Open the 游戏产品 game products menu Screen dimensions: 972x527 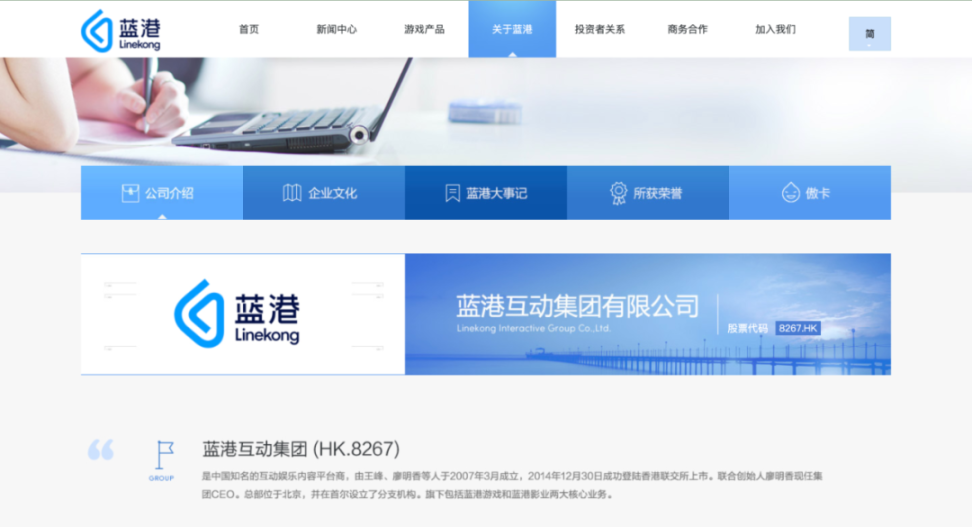(x=424, y=29)
